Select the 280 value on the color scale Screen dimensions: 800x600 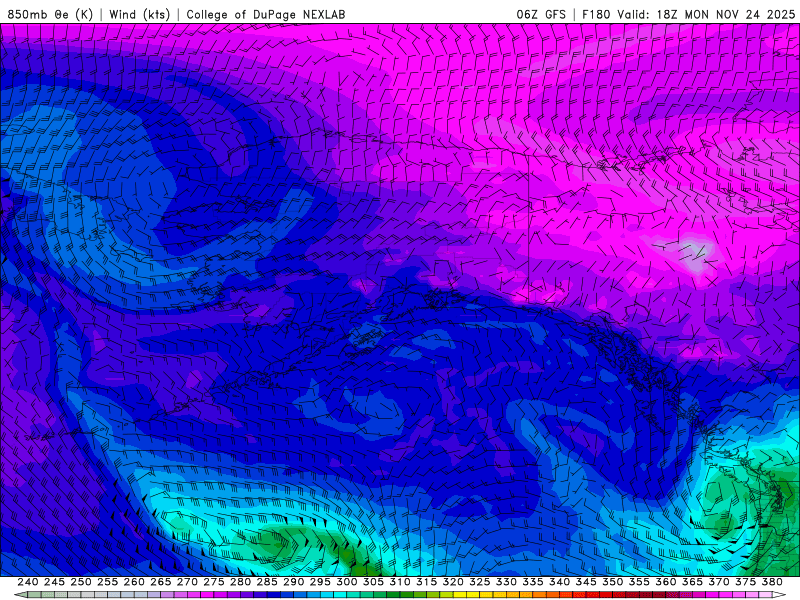click(x=240, y=582)
